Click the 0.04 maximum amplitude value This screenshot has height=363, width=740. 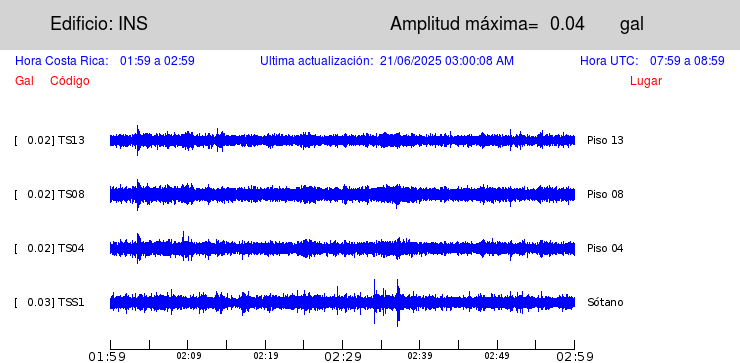coord(567,24)
